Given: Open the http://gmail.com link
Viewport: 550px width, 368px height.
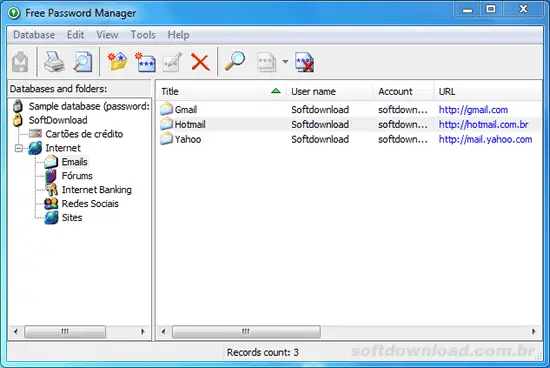Looking at the screenshot, I should 473,110.
